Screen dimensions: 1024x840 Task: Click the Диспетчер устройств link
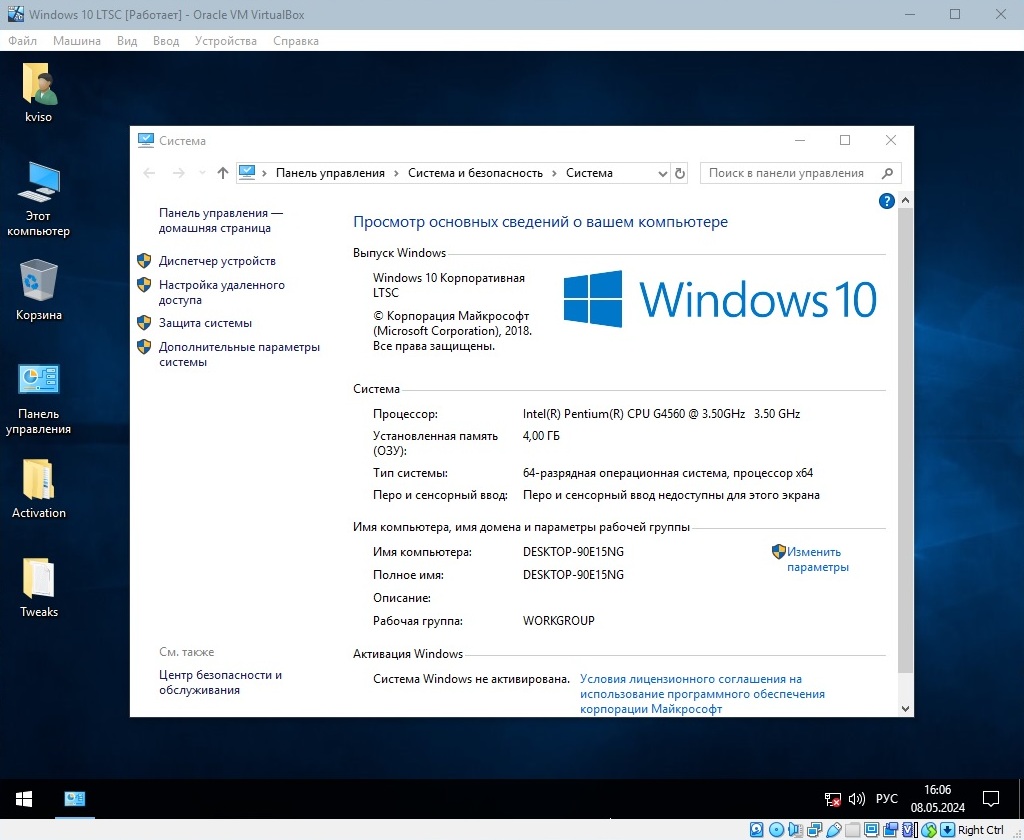[x=217, y=261]
